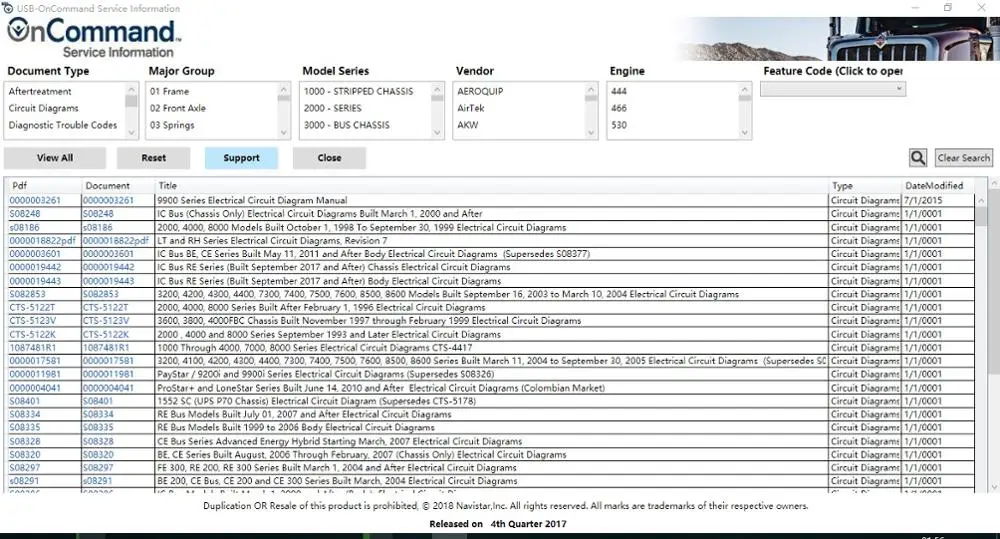The height and width of the screenshot is (539, 1000).
Task: Sort by the Pdf column header
Action: pos(20,186)
